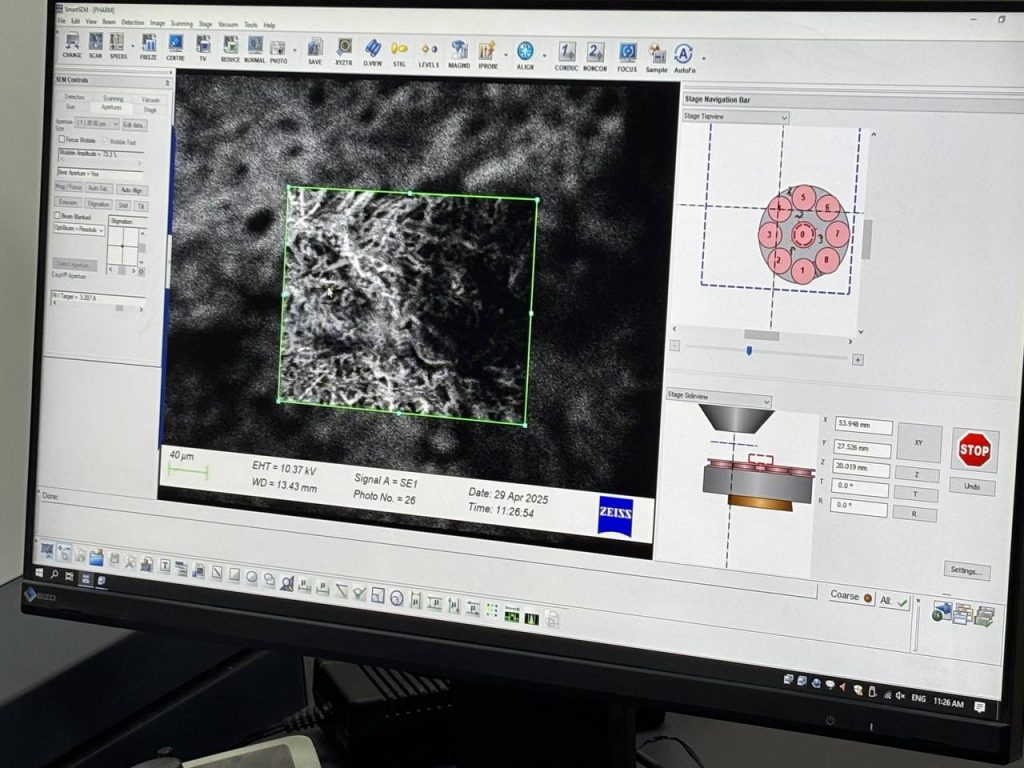Open the Vacuum menu

click(228, 25)
